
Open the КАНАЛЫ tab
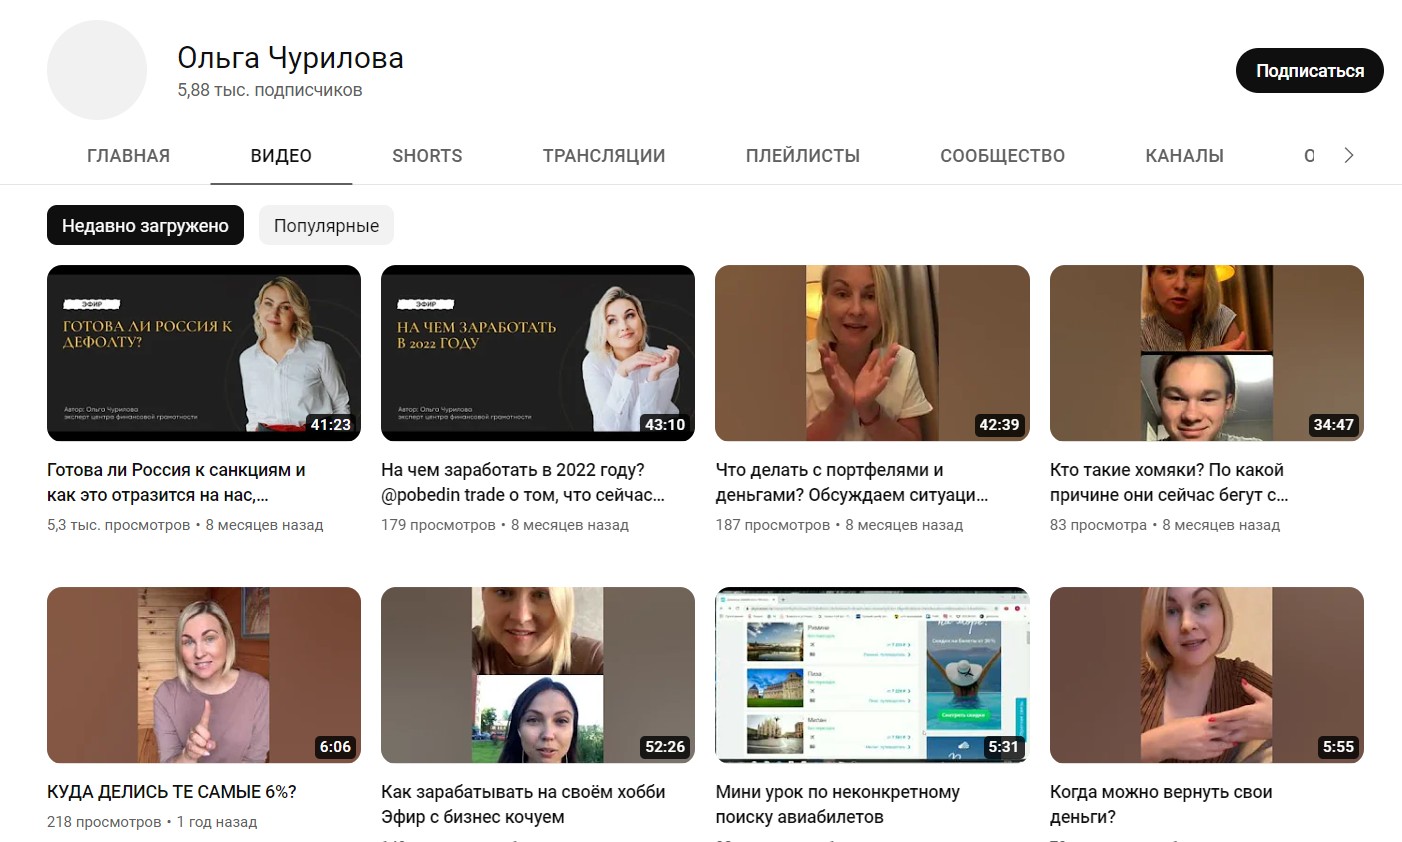click(1184, 156)
